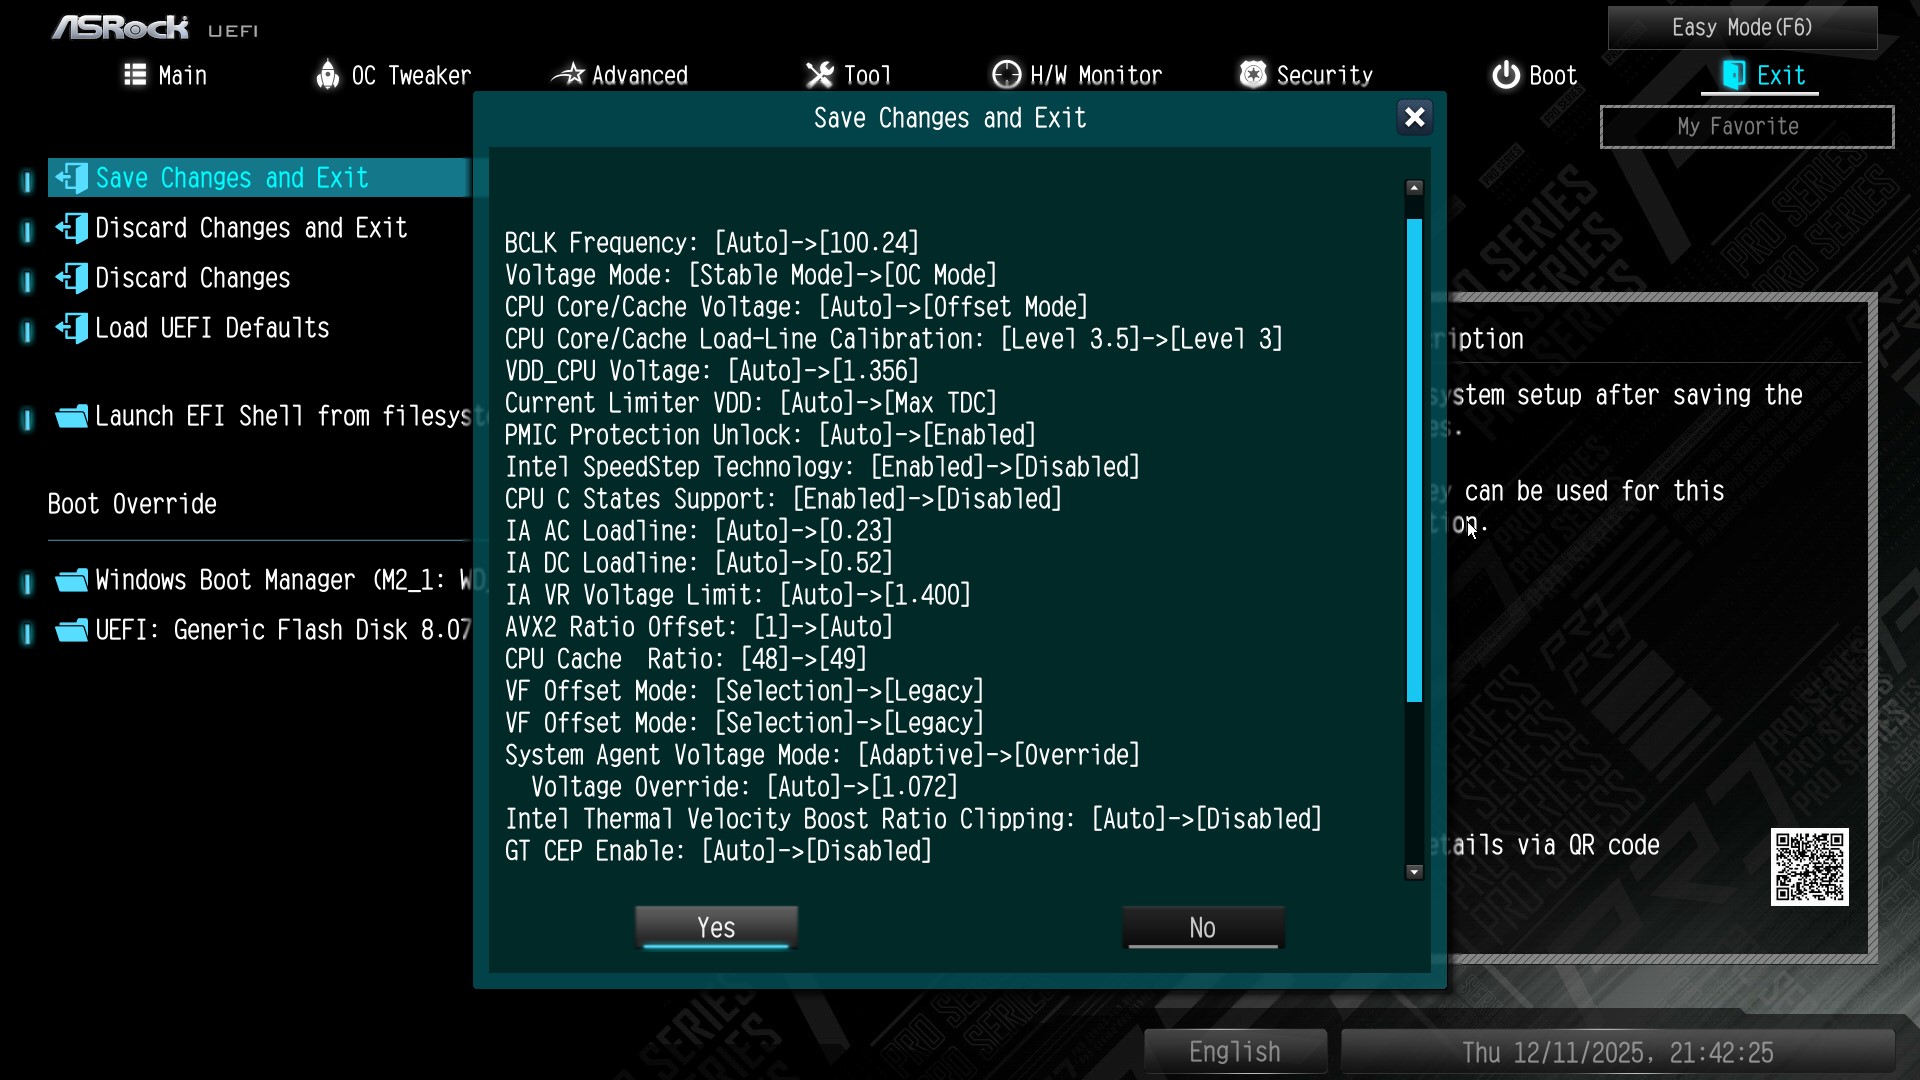Click the OC Tweaker rocket icon

tap(327, 75)
